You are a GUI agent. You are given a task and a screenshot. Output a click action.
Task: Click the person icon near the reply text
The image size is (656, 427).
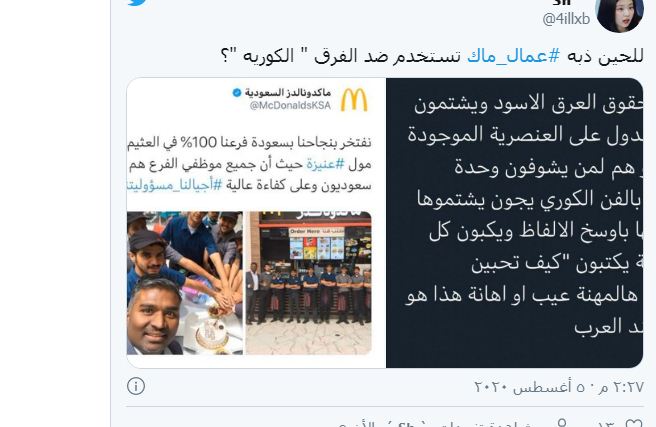pos(562,423)
